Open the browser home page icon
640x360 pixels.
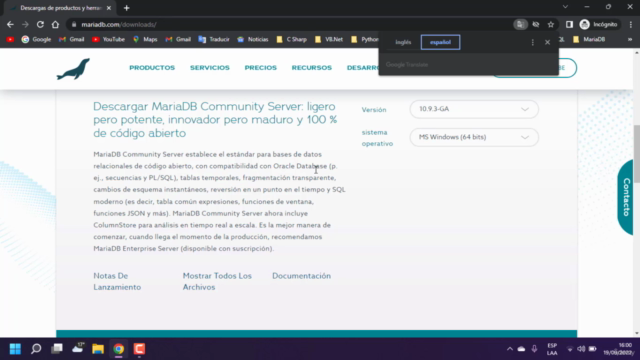pos(55,24)
